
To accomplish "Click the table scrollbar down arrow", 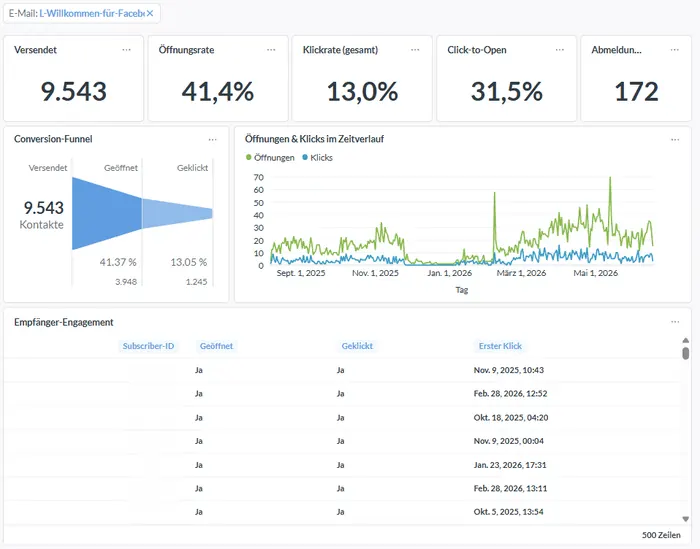I will pyautogui.click(x=686, y=519).
